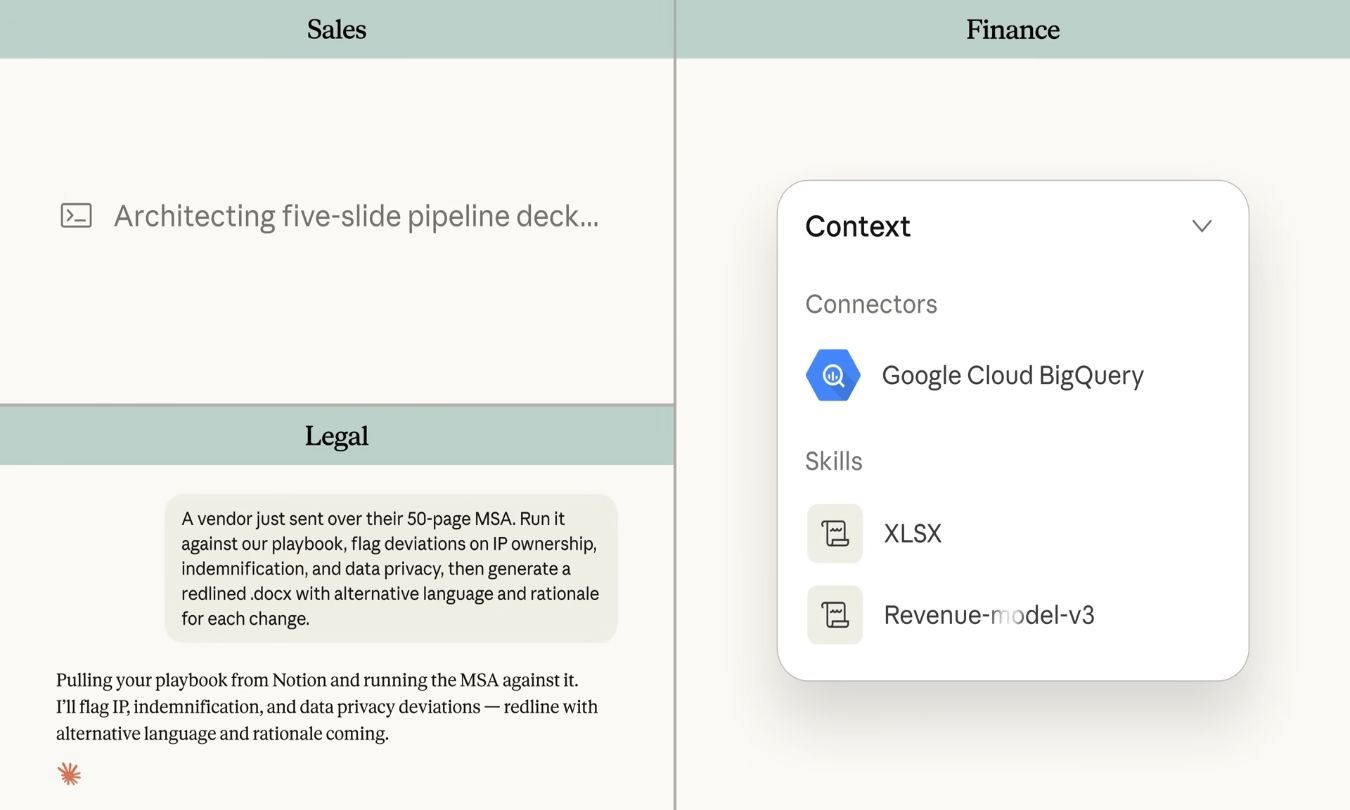Click the terminal icon beside the pipeline deck status
Image resolution: width=1350 pixels, height=810 pixels.
point(76,216)
